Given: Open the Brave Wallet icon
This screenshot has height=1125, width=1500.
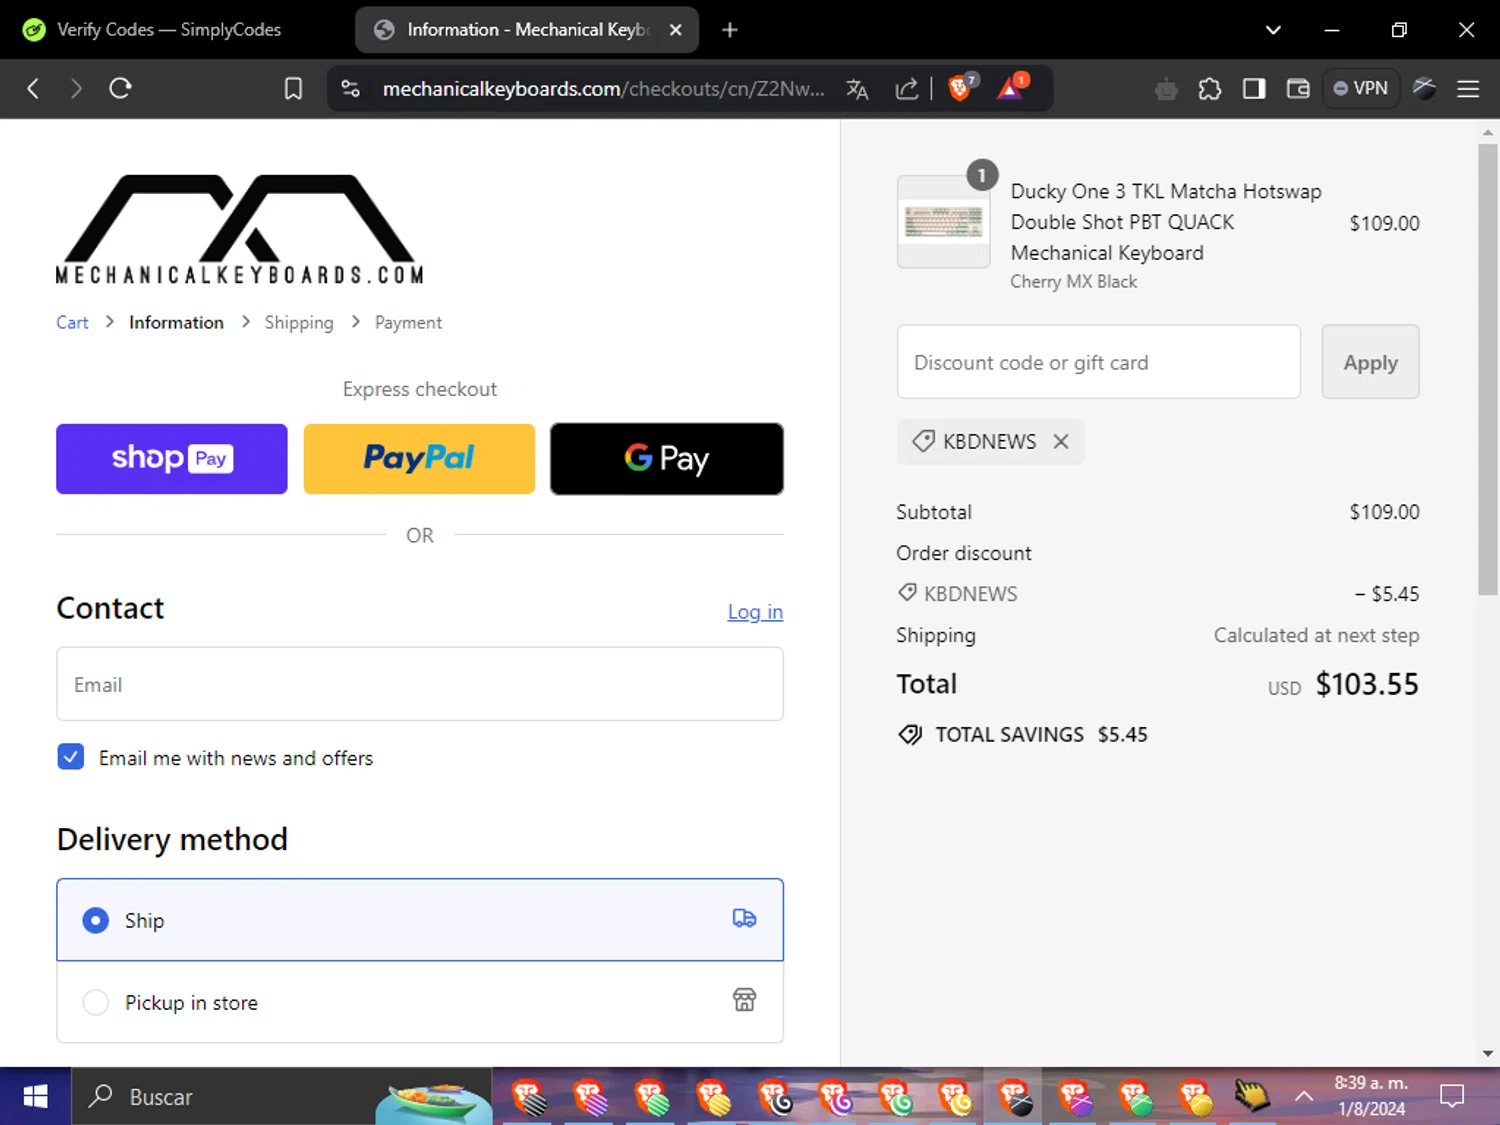Looking at the screenshot, I should click(x=1298, y=89).
